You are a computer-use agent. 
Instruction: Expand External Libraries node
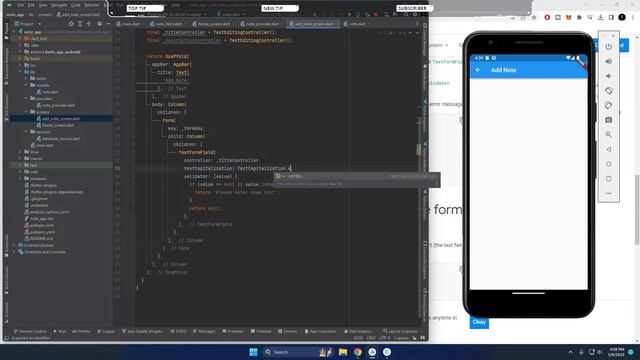click(x=15, y=245)
